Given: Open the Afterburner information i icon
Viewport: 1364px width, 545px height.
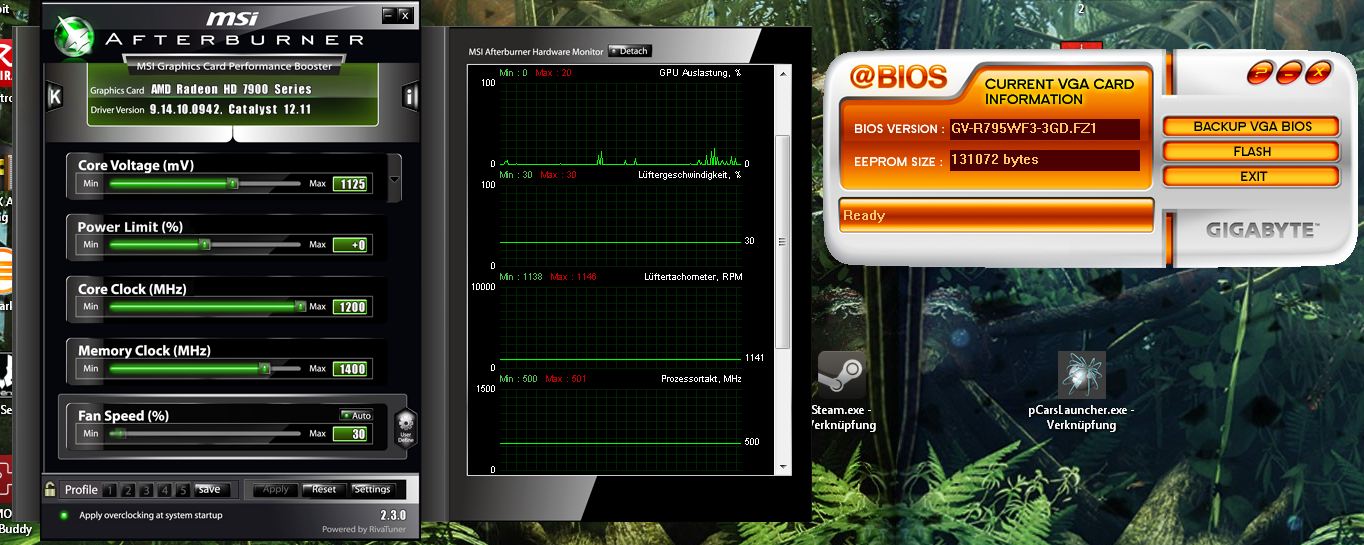Looking at the screenshot, I should [410, 96].
